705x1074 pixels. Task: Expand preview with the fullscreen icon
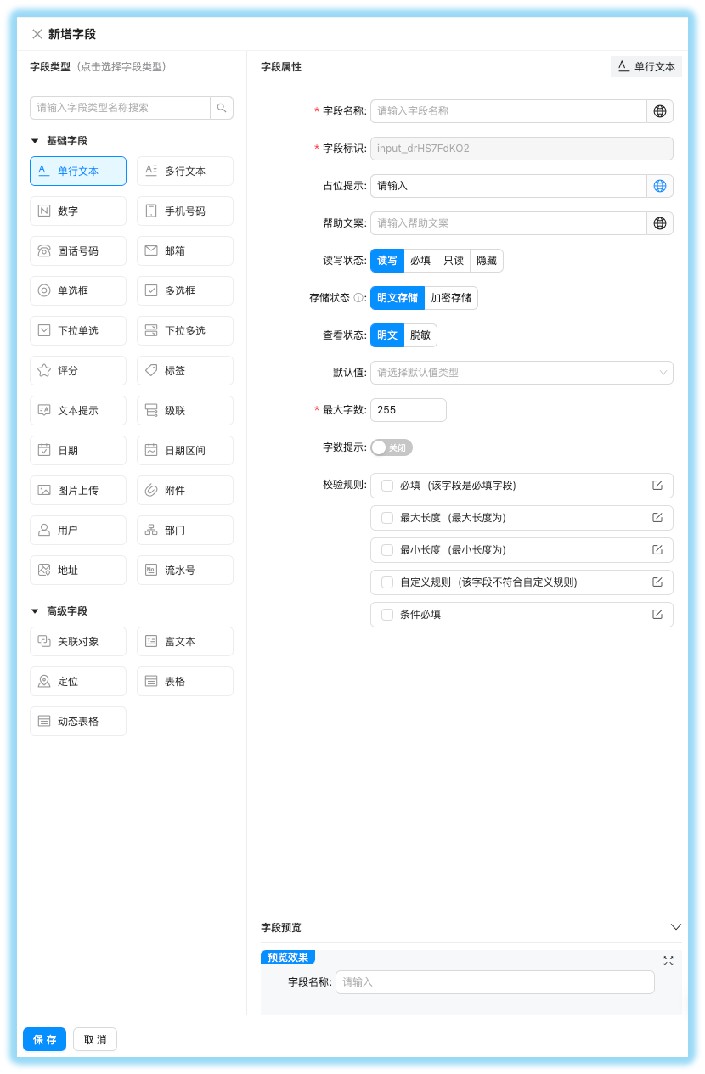point(668,960)
